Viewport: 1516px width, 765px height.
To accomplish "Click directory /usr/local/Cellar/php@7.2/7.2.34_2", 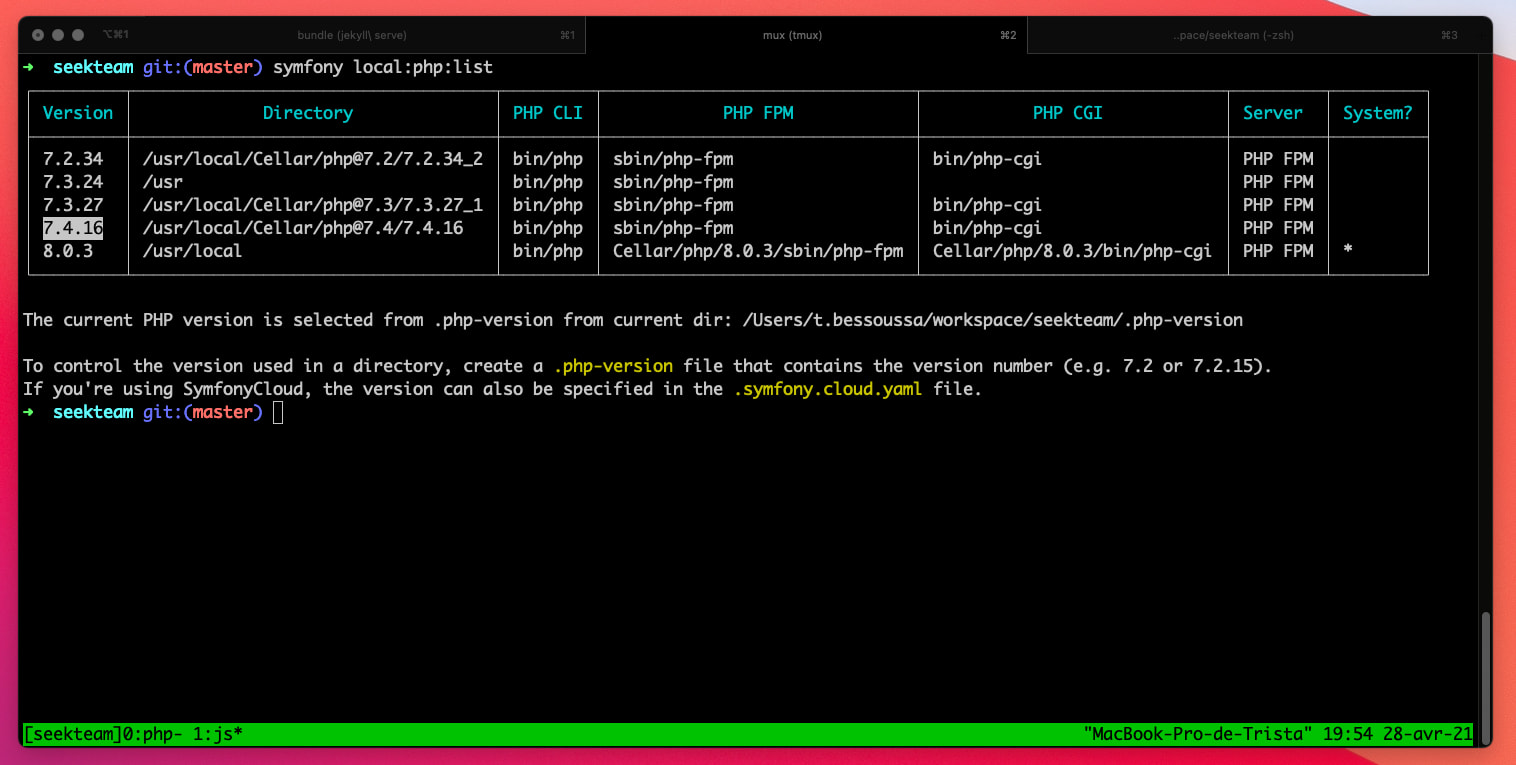I will (x=313, y=159).
